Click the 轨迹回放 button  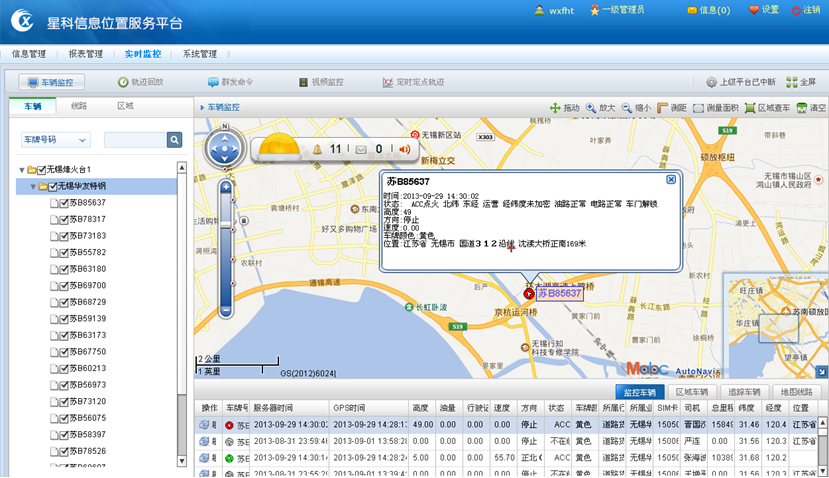point(140,82)
